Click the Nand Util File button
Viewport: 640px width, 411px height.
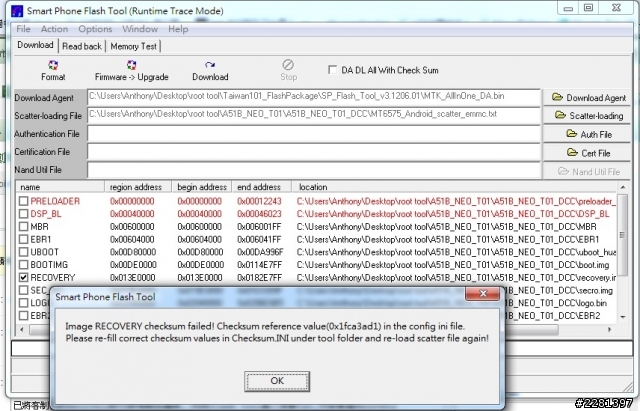coord(587,172)
